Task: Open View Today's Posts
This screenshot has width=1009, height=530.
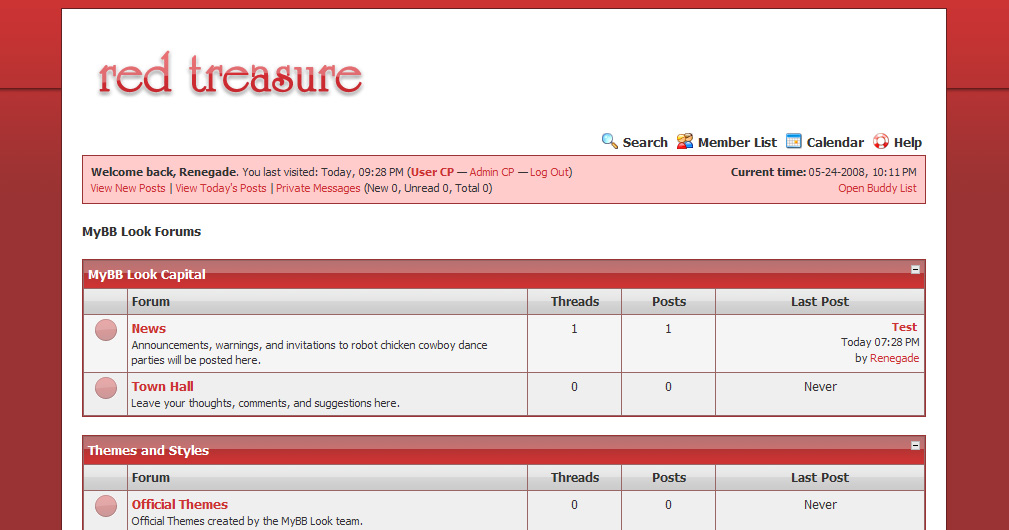Action: point(221,188)
